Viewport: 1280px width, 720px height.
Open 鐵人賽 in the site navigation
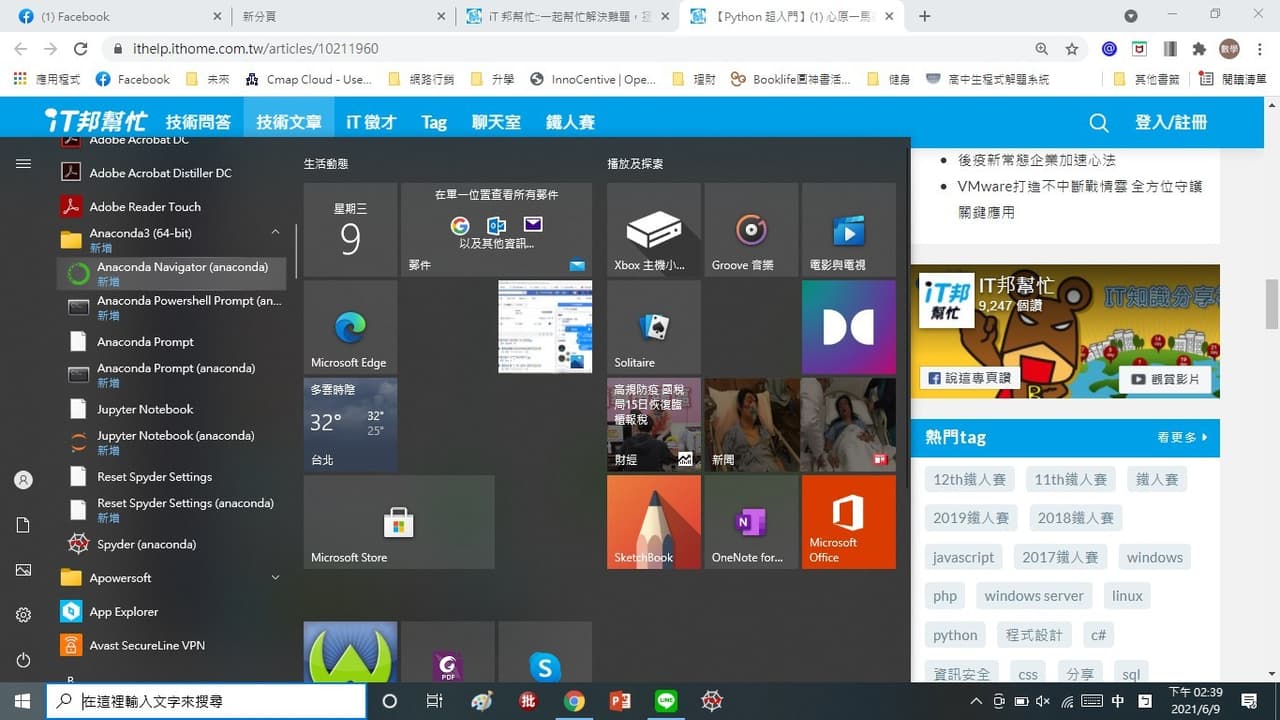(x=570, y=122)
